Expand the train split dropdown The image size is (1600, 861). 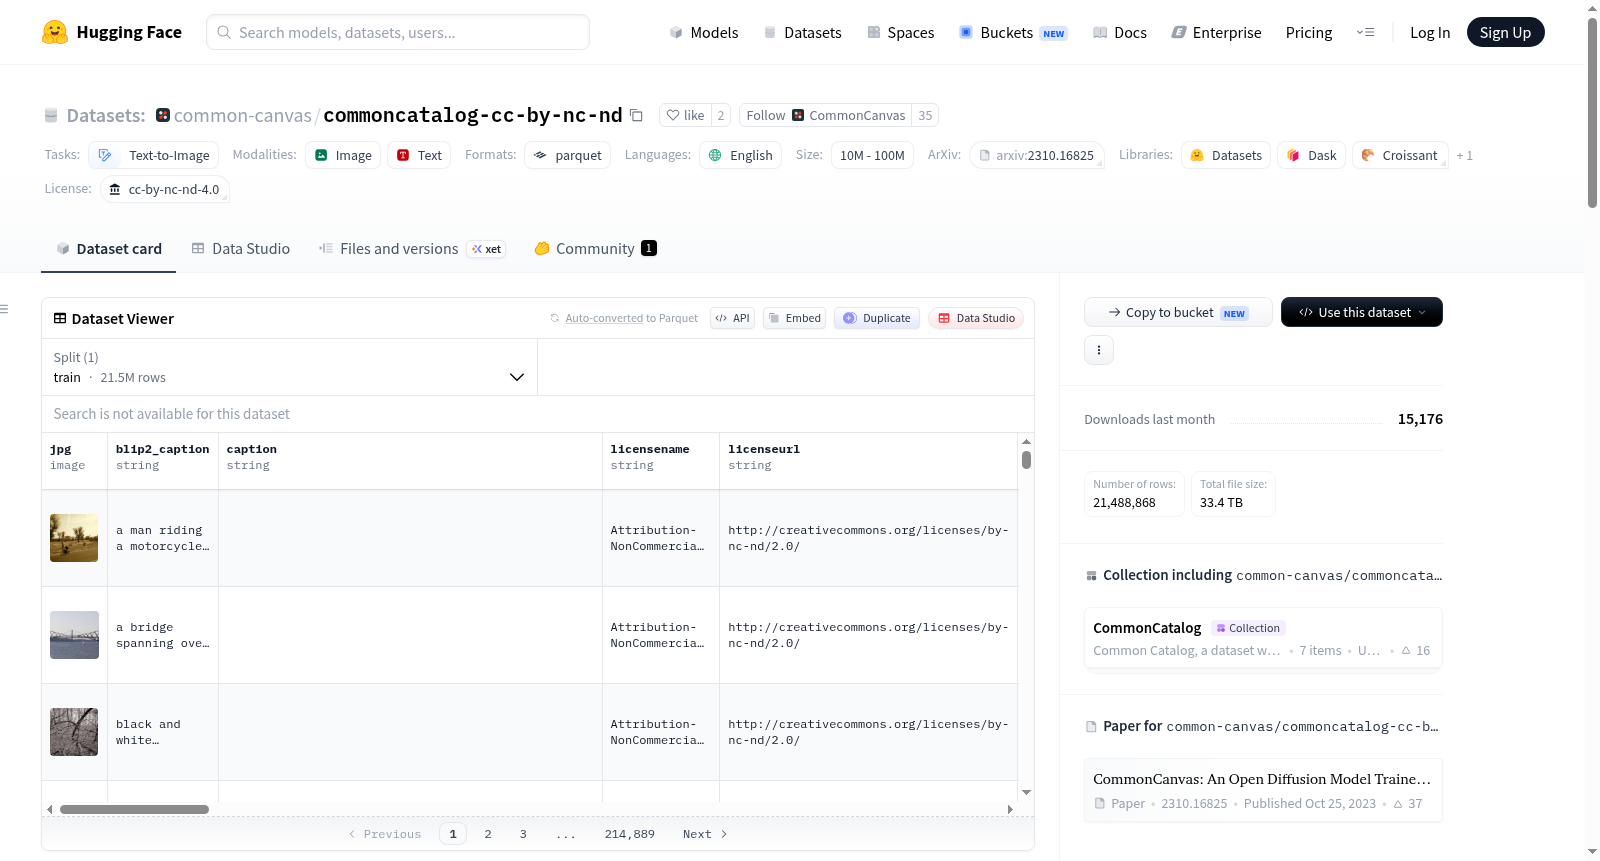click(x=289, y=367)
